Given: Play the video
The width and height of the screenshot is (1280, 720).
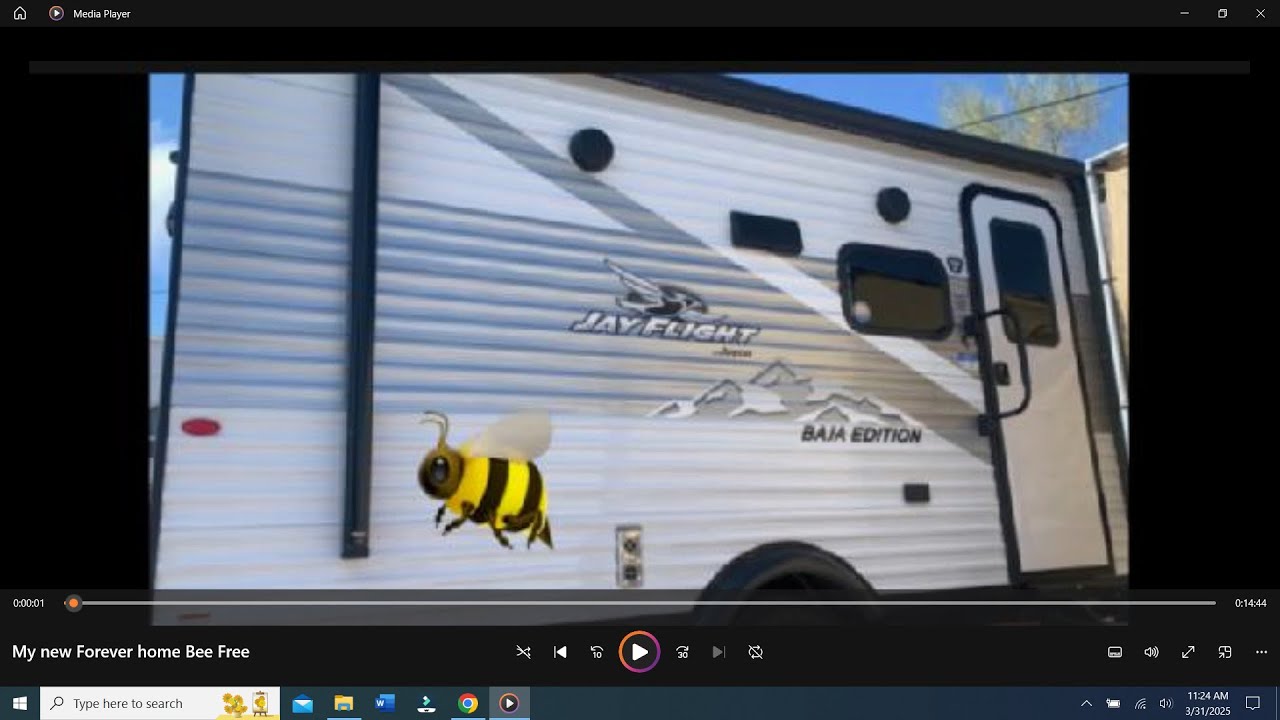Looking at the screenshot, I should click(639, 652).
